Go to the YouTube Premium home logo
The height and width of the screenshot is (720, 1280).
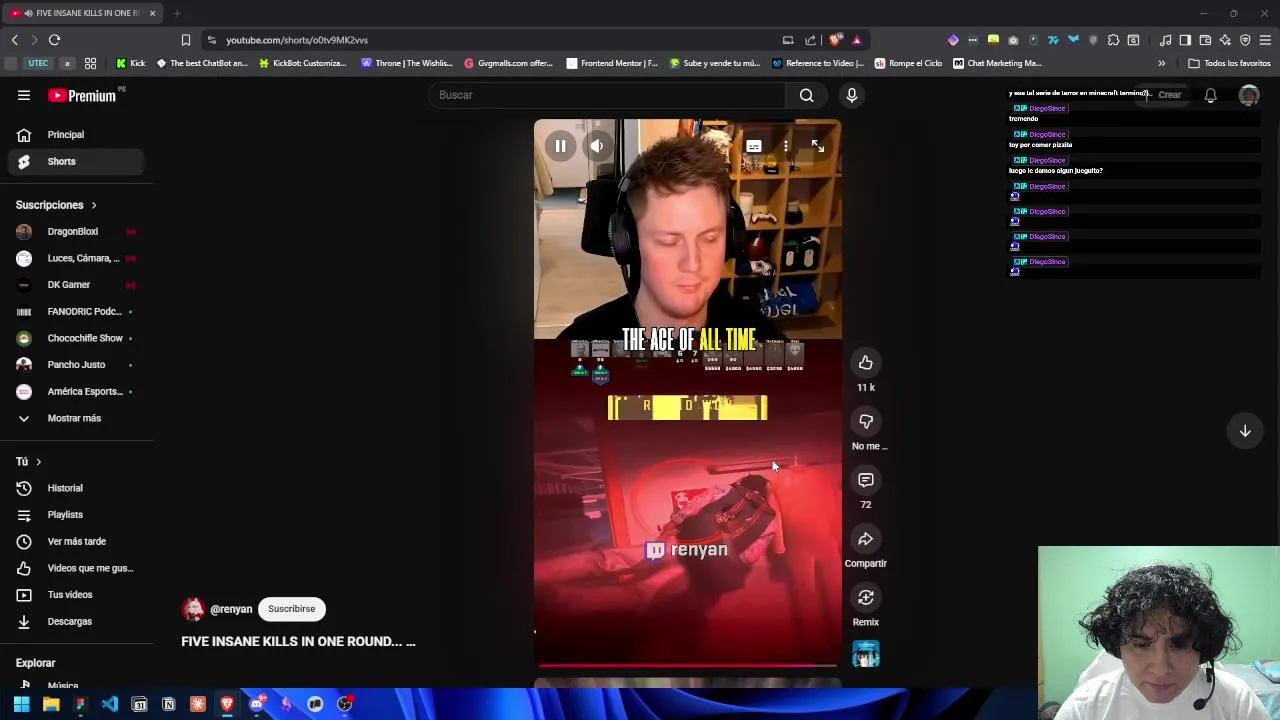point(82,95)
